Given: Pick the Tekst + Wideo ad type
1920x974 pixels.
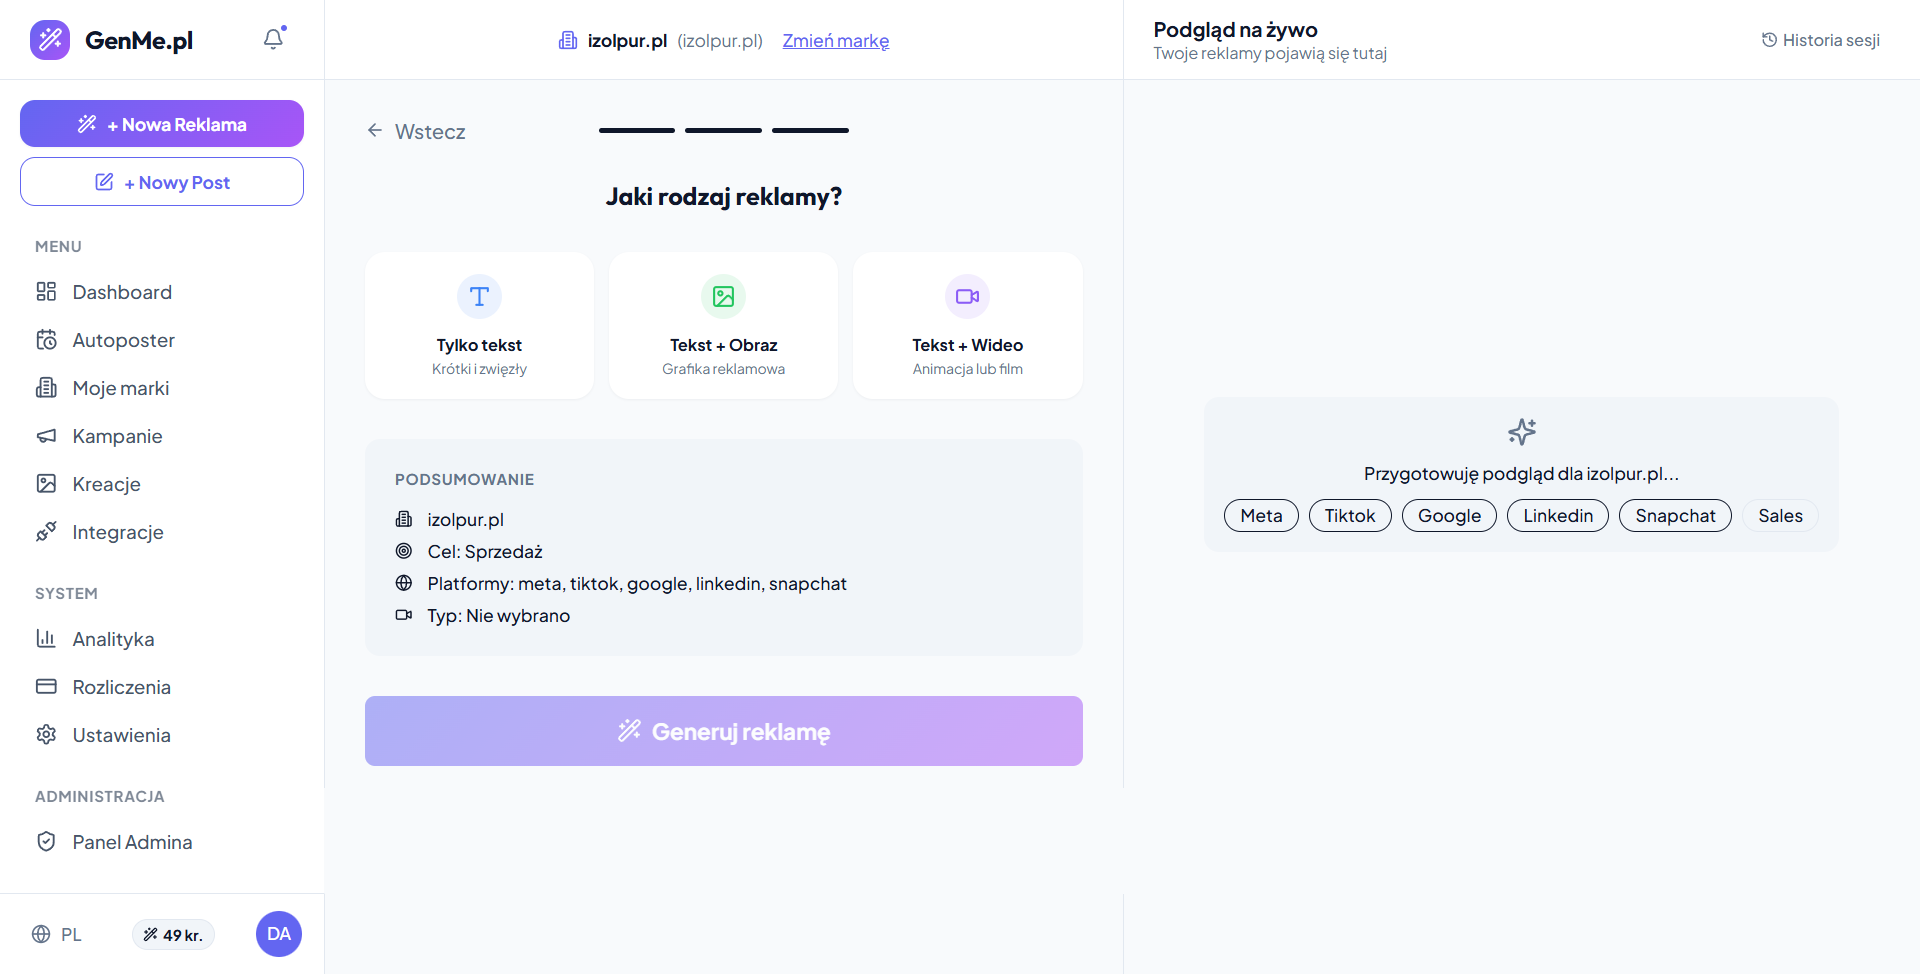Looking at the screenshot, I should tap(967, 326).
